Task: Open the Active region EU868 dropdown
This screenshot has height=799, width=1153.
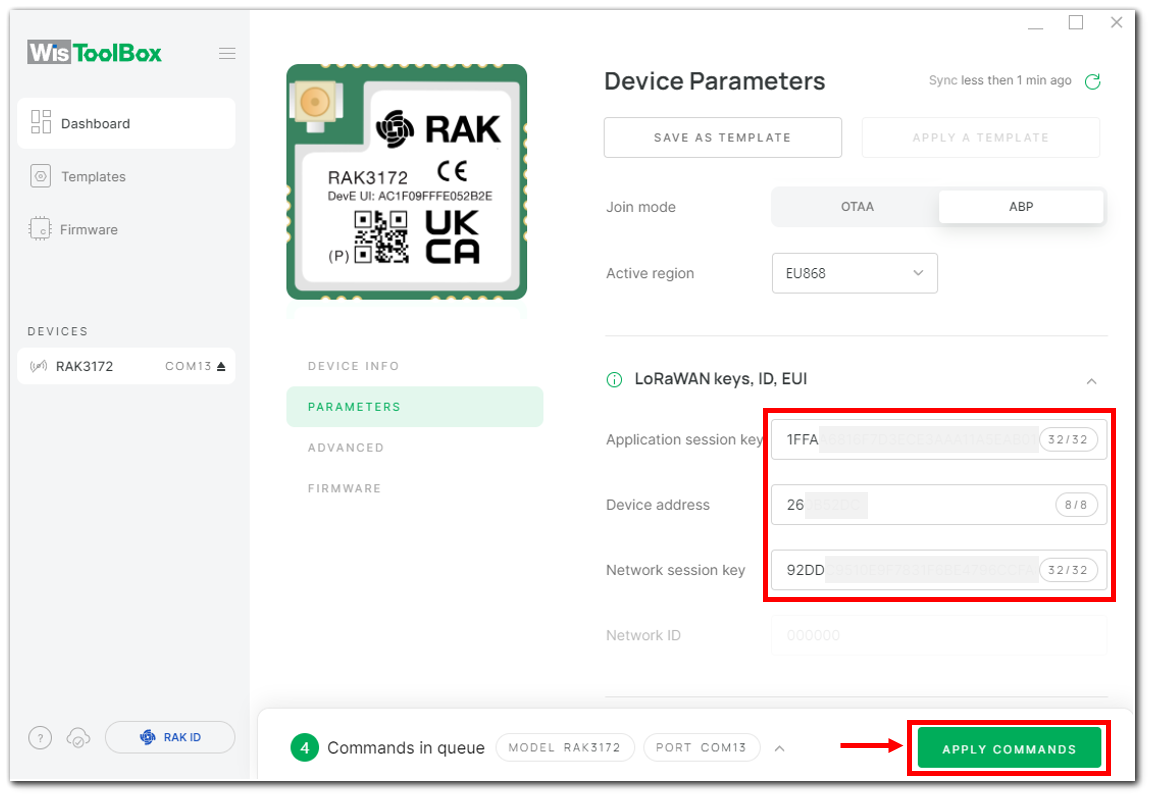Action: coord(854,273)
